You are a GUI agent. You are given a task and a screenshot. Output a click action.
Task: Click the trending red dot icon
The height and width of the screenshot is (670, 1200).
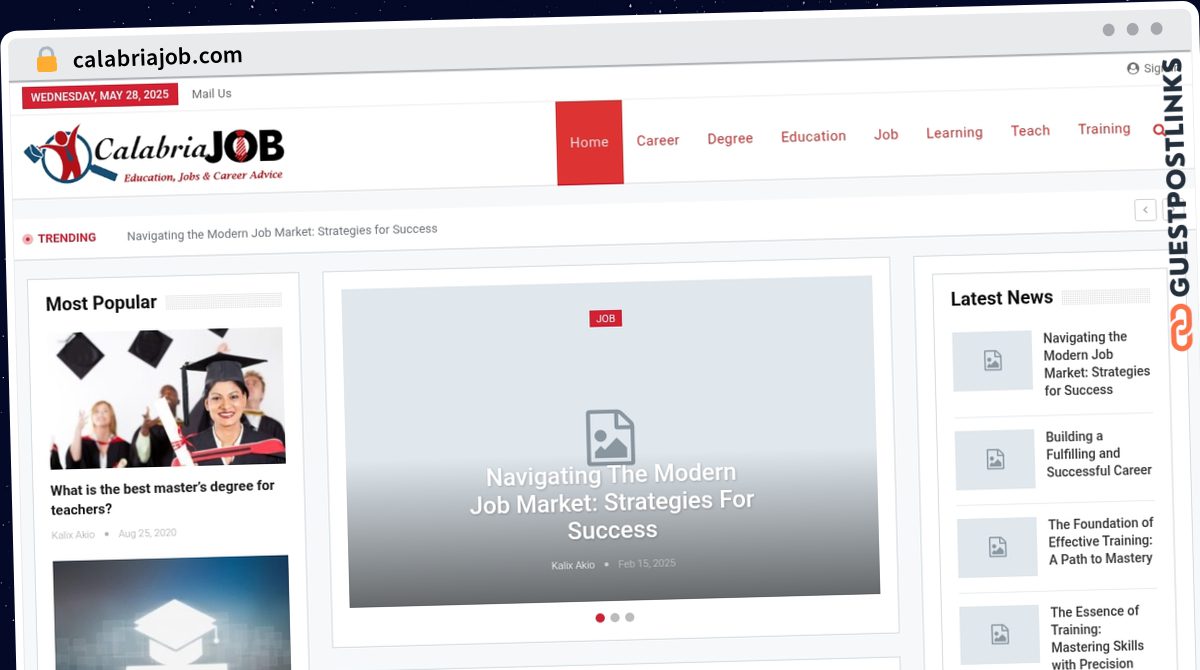pos(28,239)
